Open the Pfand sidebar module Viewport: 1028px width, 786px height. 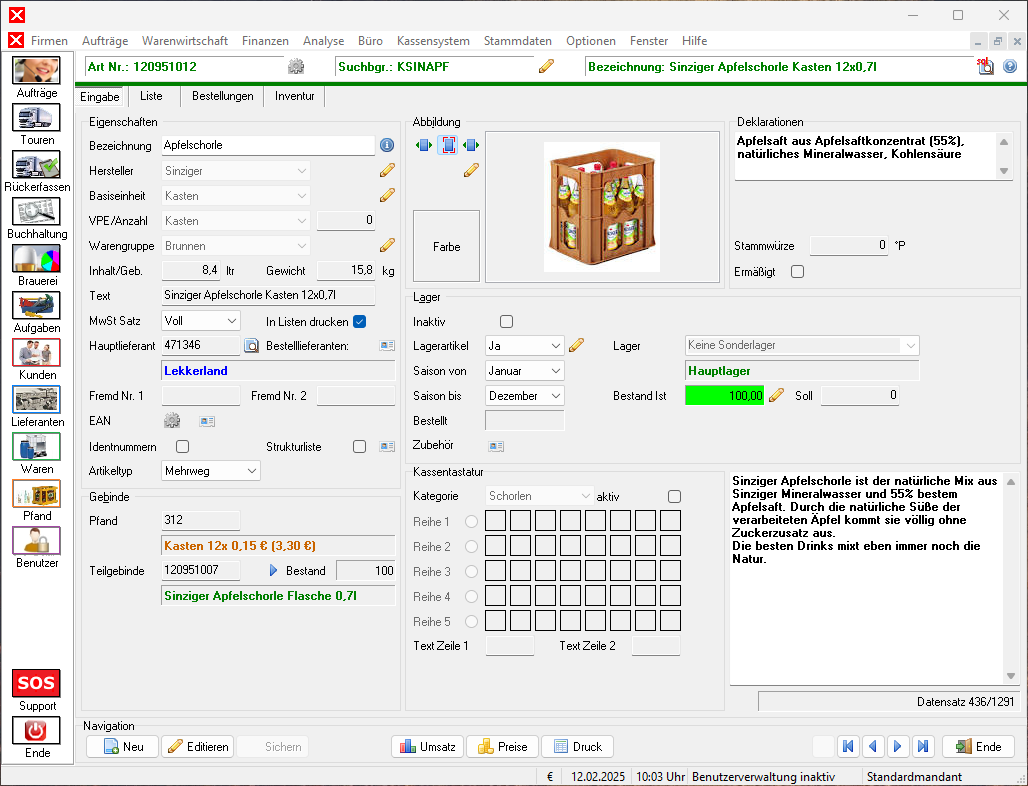pos(37,494)
